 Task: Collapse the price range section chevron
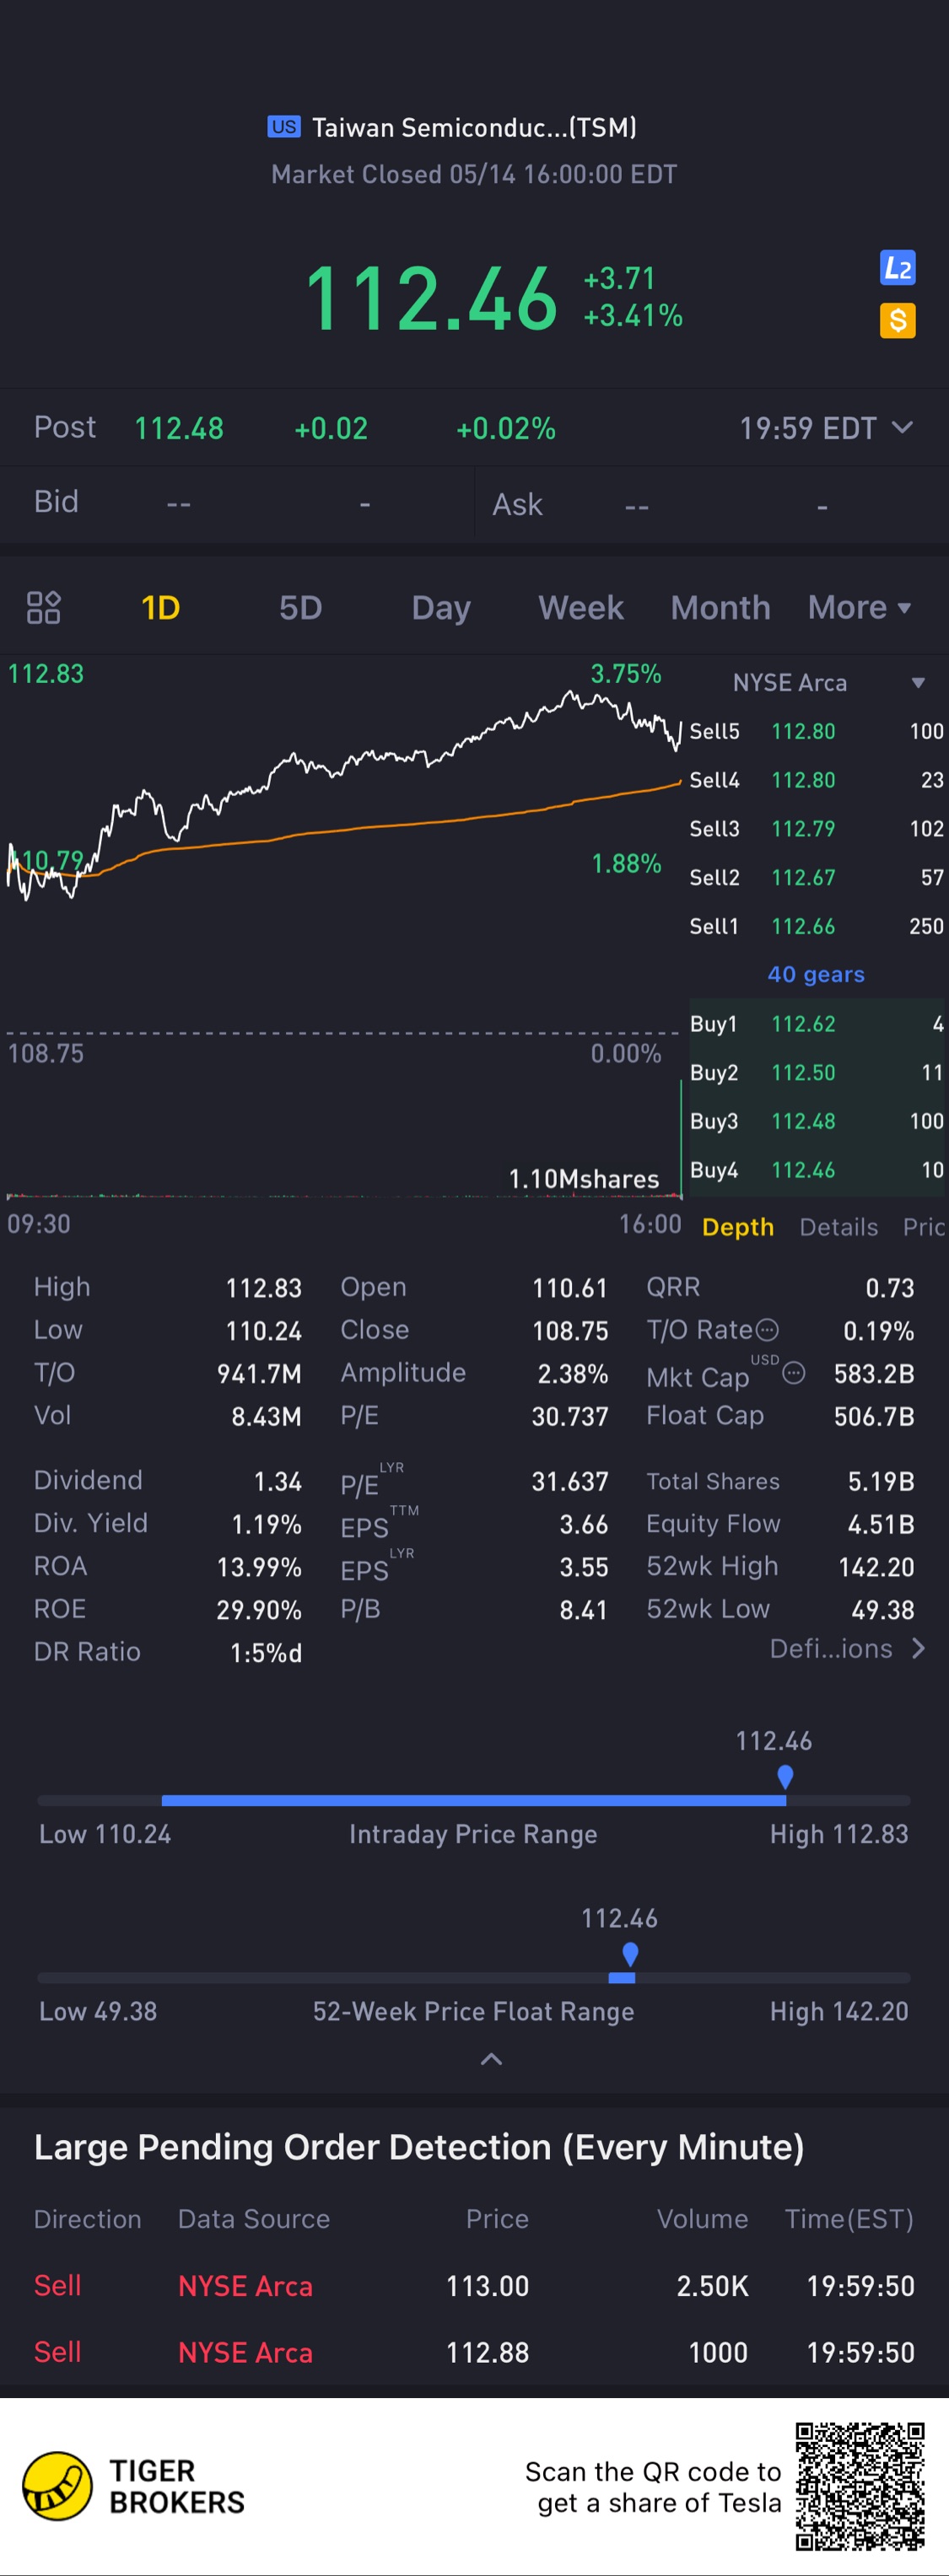(x=491, y=2058)
